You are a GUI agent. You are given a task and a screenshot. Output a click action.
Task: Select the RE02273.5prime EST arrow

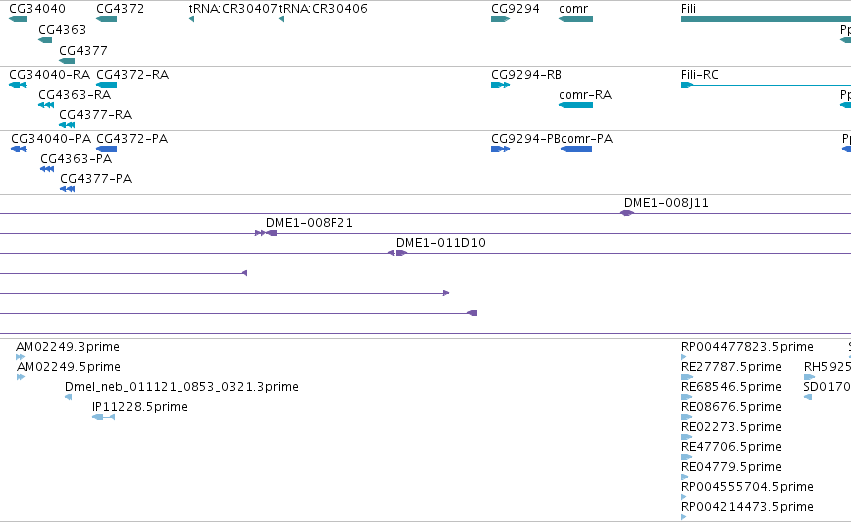[687, 437]
